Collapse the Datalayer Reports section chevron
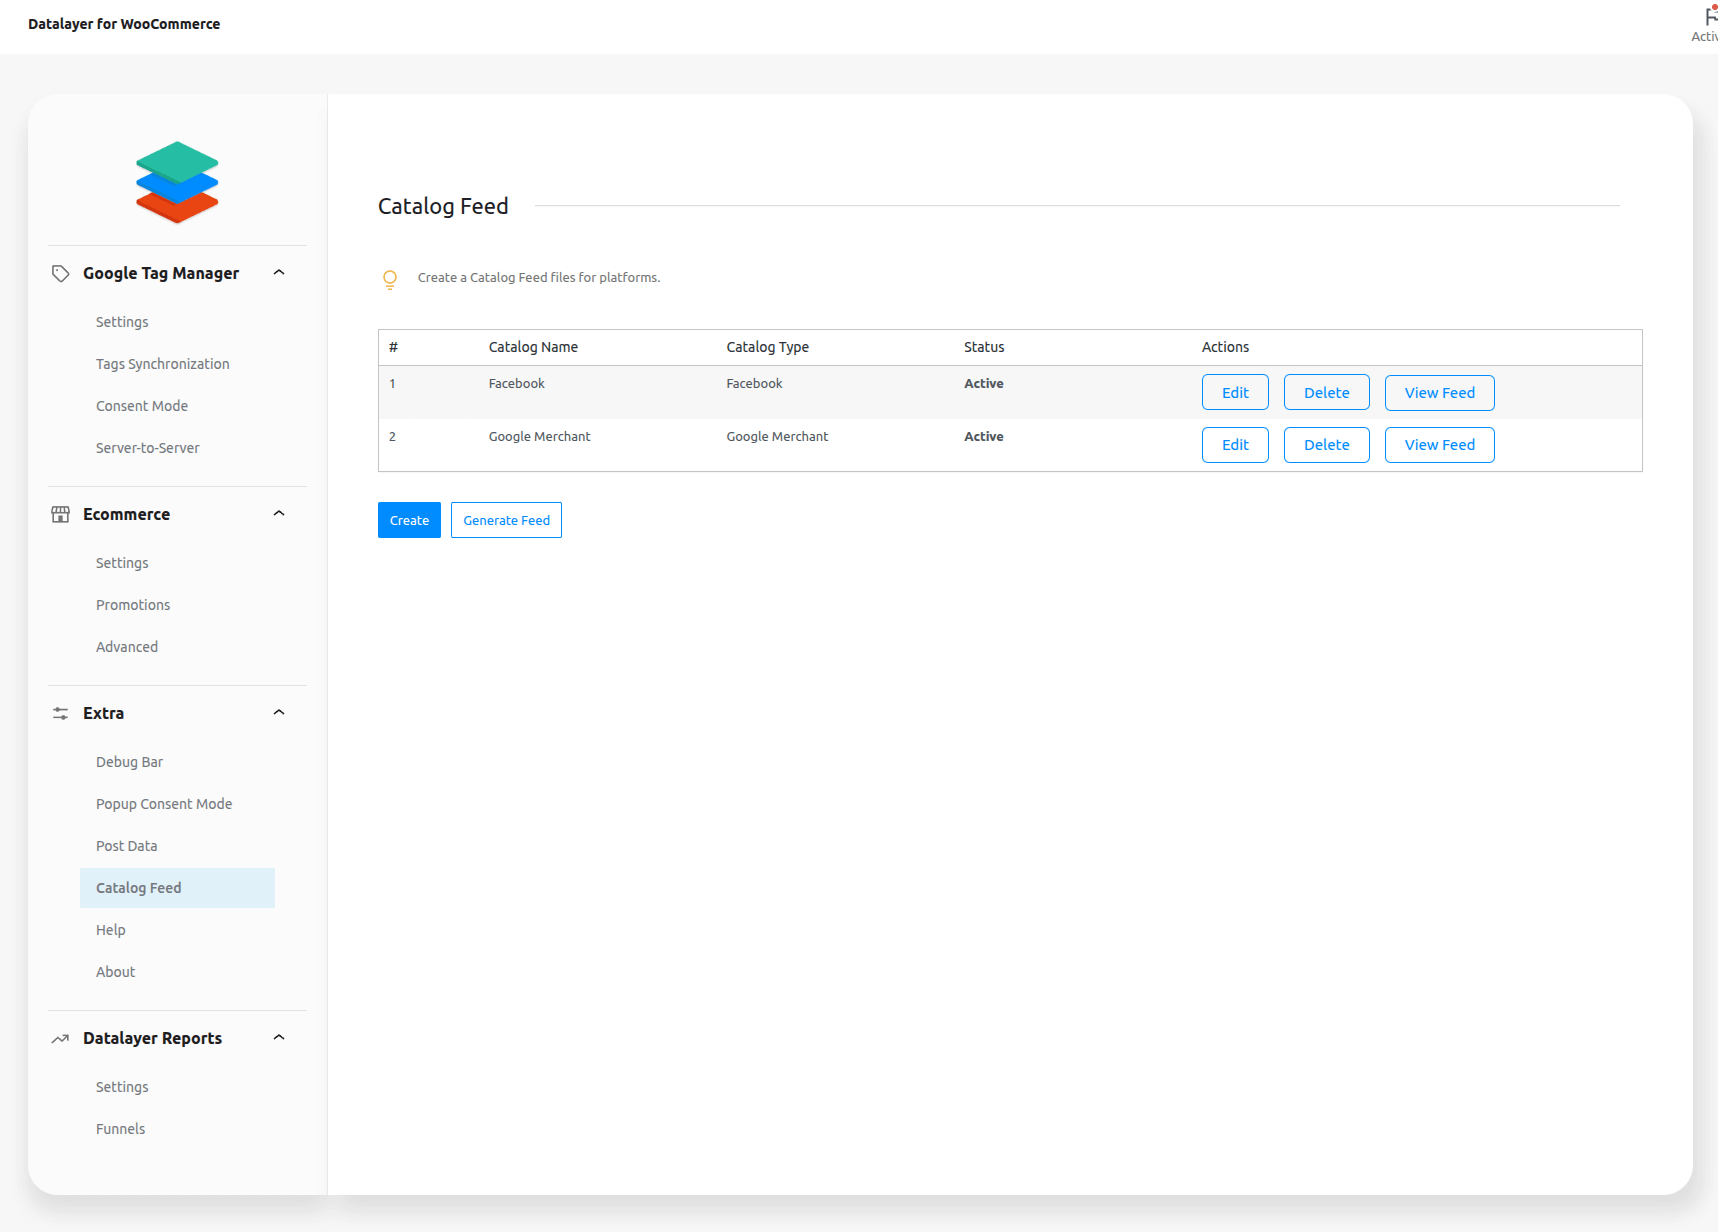Screen dimensions: 1718x1232 (x=279, y=1038)
